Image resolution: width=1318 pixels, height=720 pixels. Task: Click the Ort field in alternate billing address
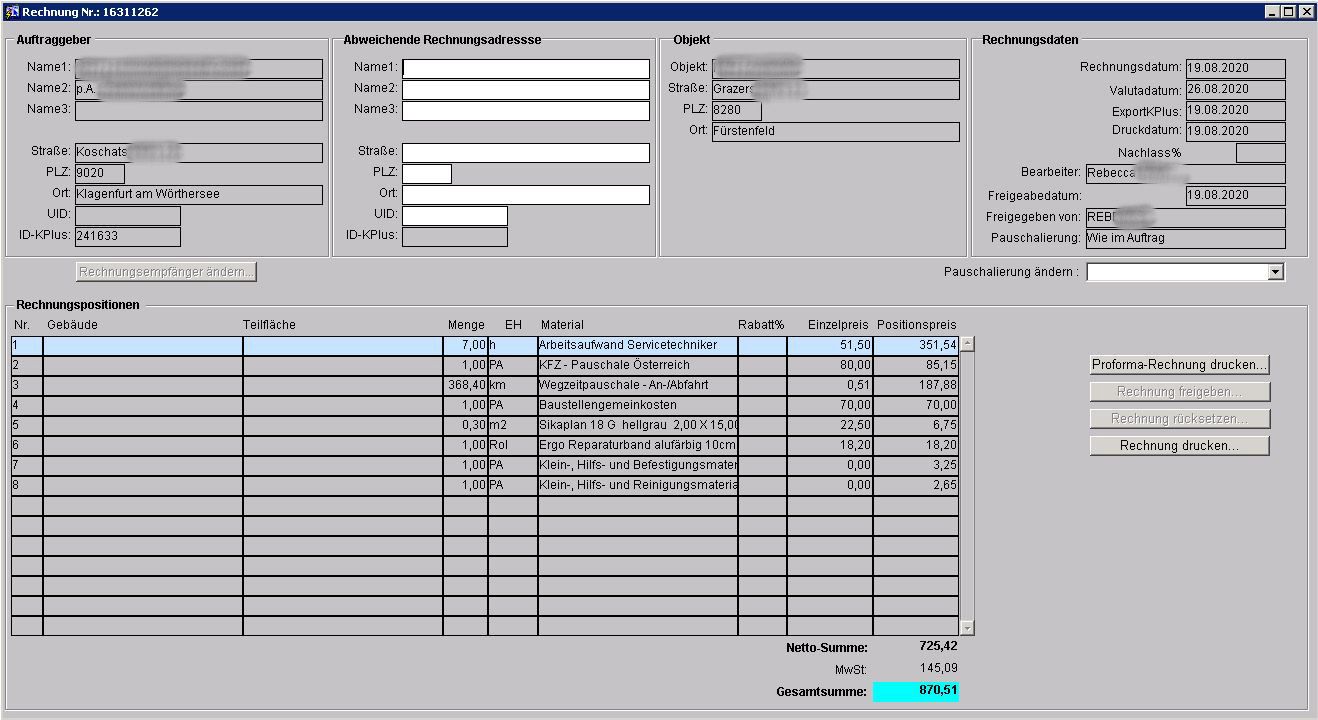[x=525, y=195]
